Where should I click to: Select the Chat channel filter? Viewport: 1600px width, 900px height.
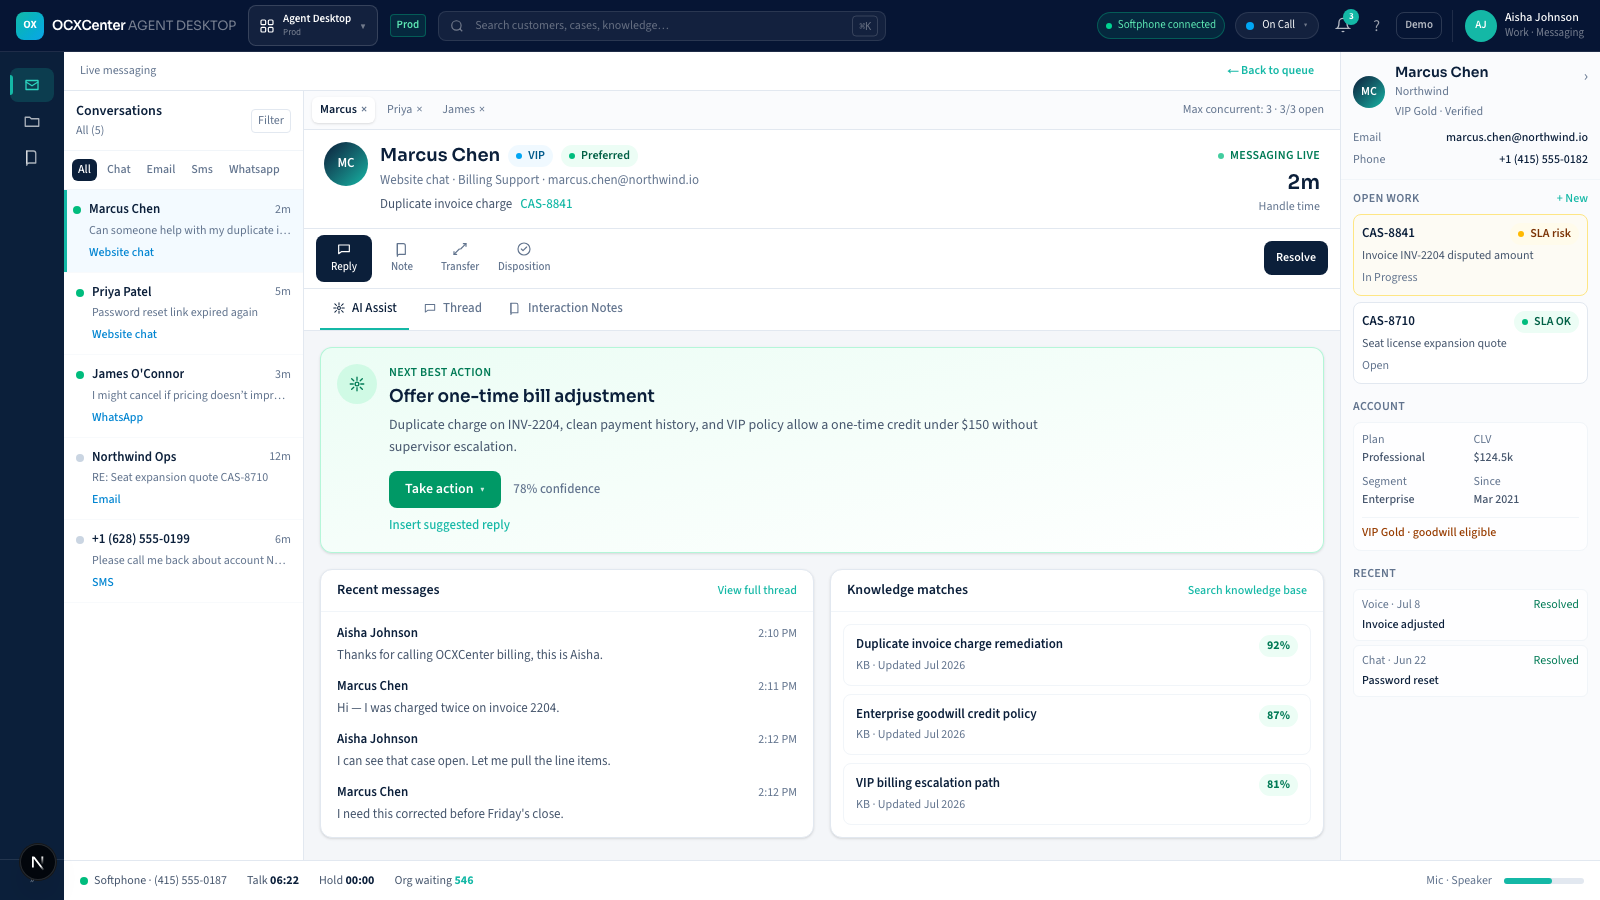(119, 170)
